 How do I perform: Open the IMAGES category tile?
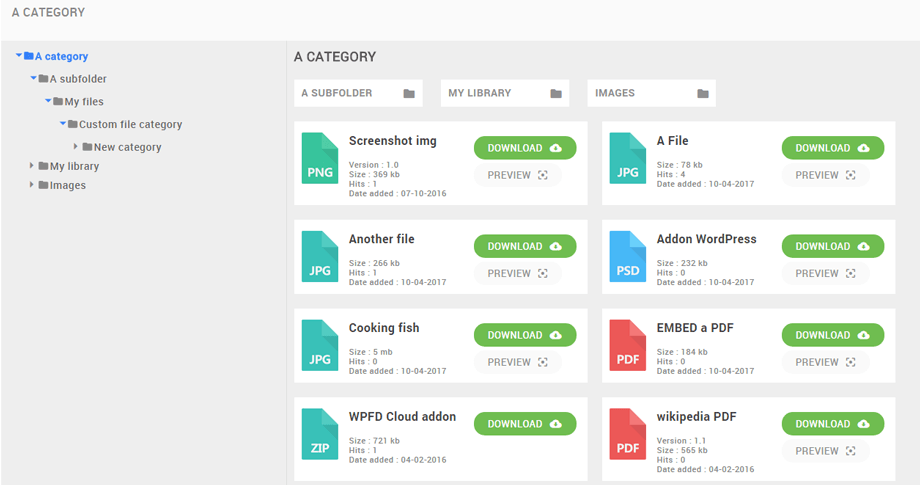(651, 93)
